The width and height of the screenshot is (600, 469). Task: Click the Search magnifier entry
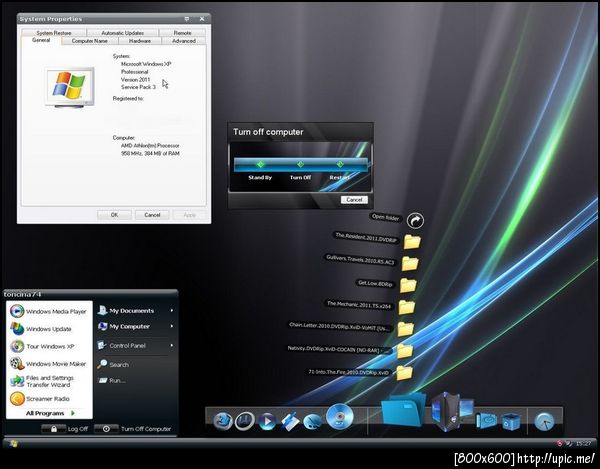click(113, 365)
